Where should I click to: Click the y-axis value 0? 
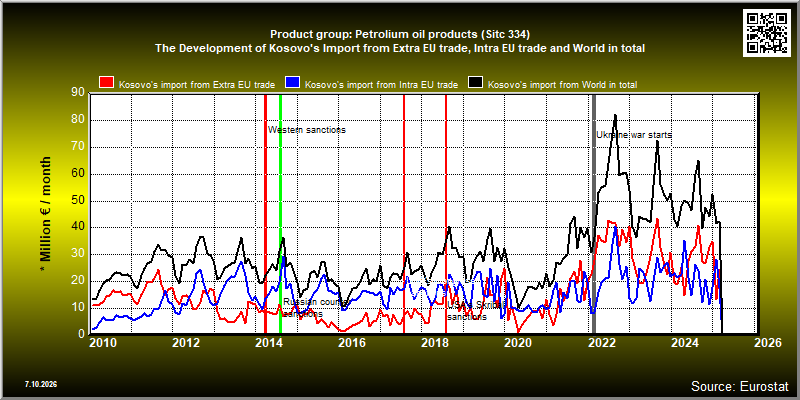[82, 334]
